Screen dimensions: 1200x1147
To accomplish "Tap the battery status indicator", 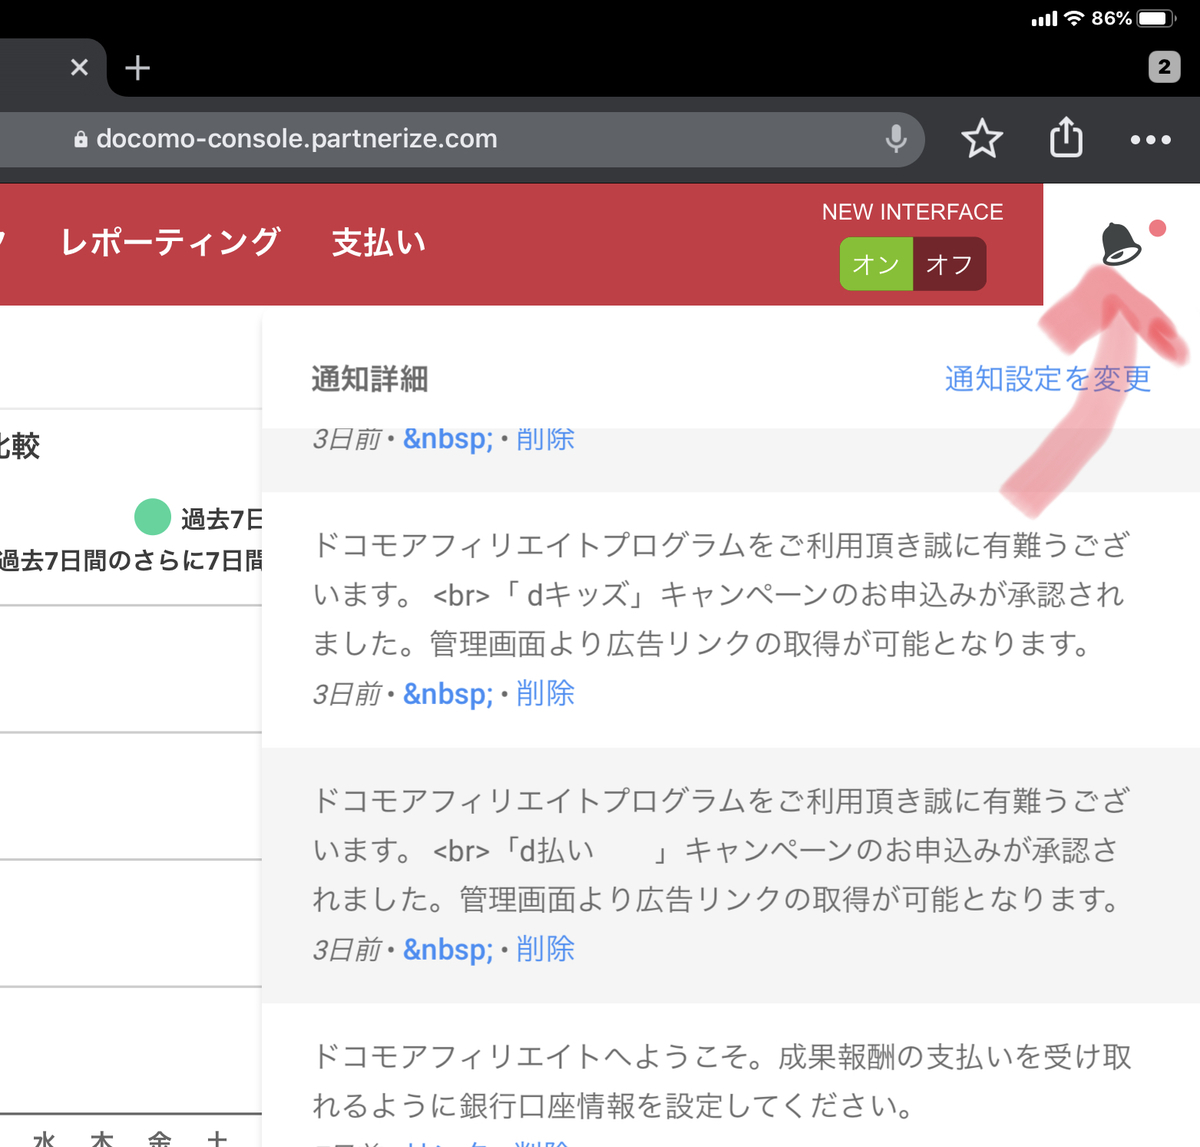I will click(1156, 18).
